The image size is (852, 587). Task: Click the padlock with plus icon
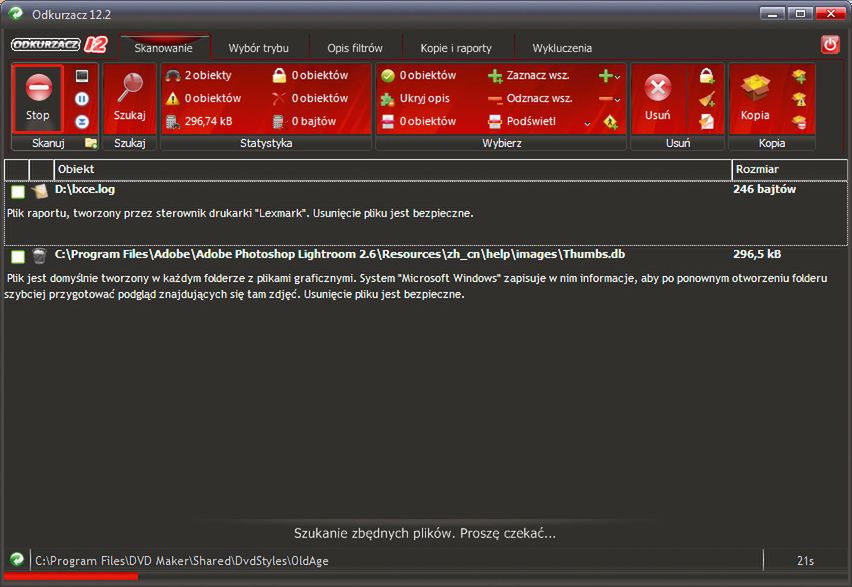click(x=707, y=76)
